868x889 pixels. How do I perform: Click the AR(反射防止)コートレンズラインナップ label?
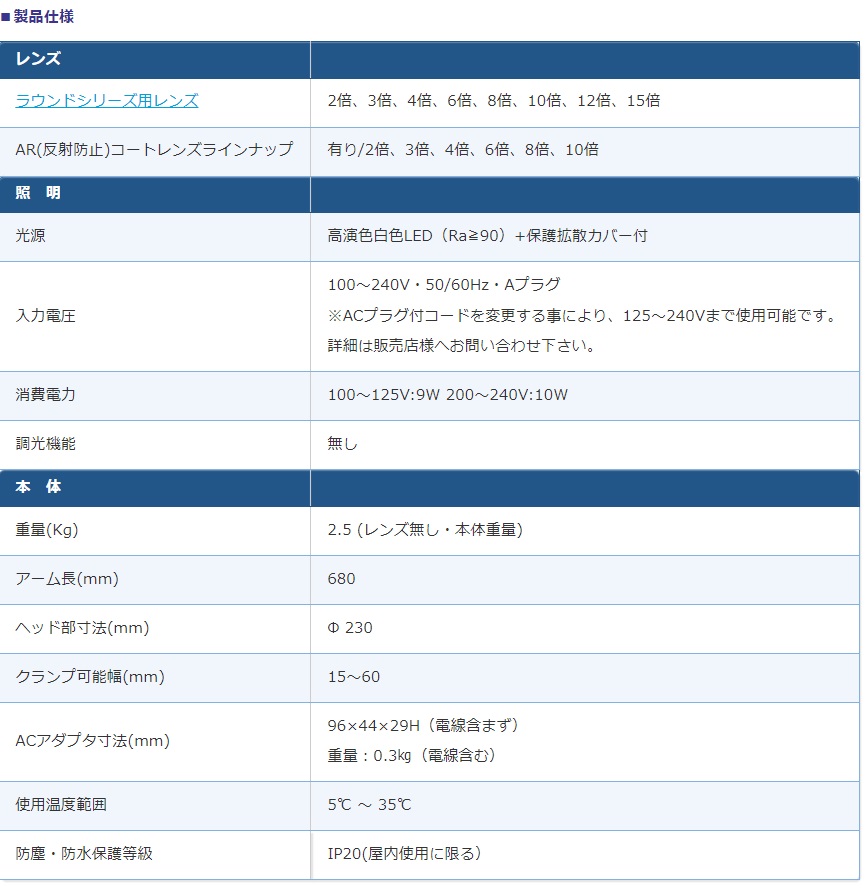click(154, 149)
